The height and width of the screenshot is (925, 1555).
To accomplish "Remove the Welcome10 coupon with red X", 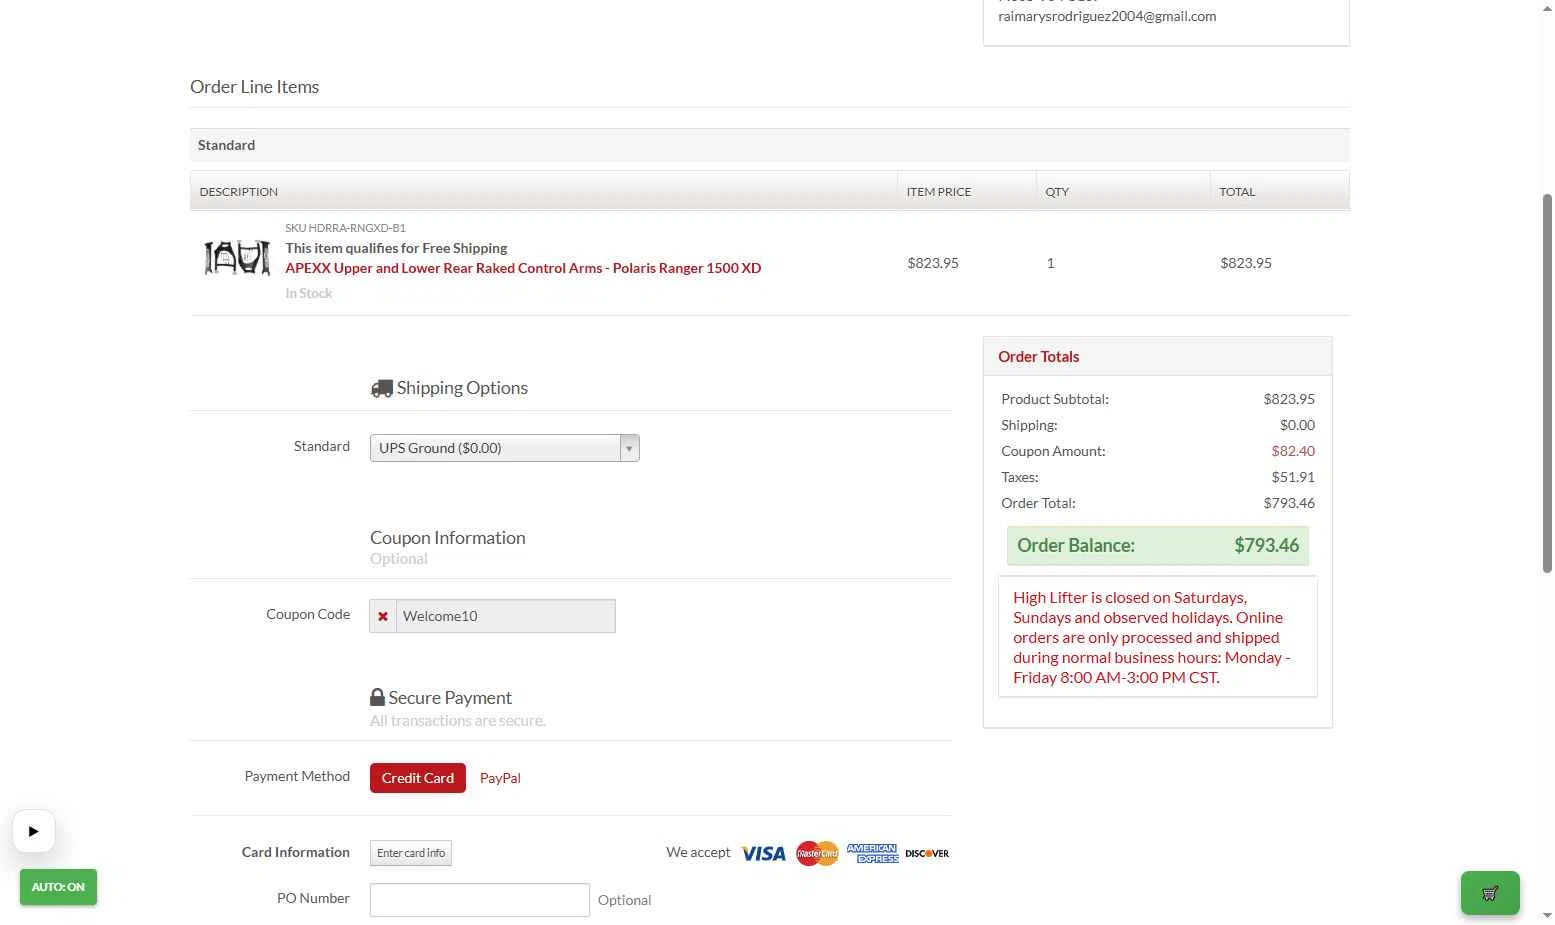I will click(383, 616).
